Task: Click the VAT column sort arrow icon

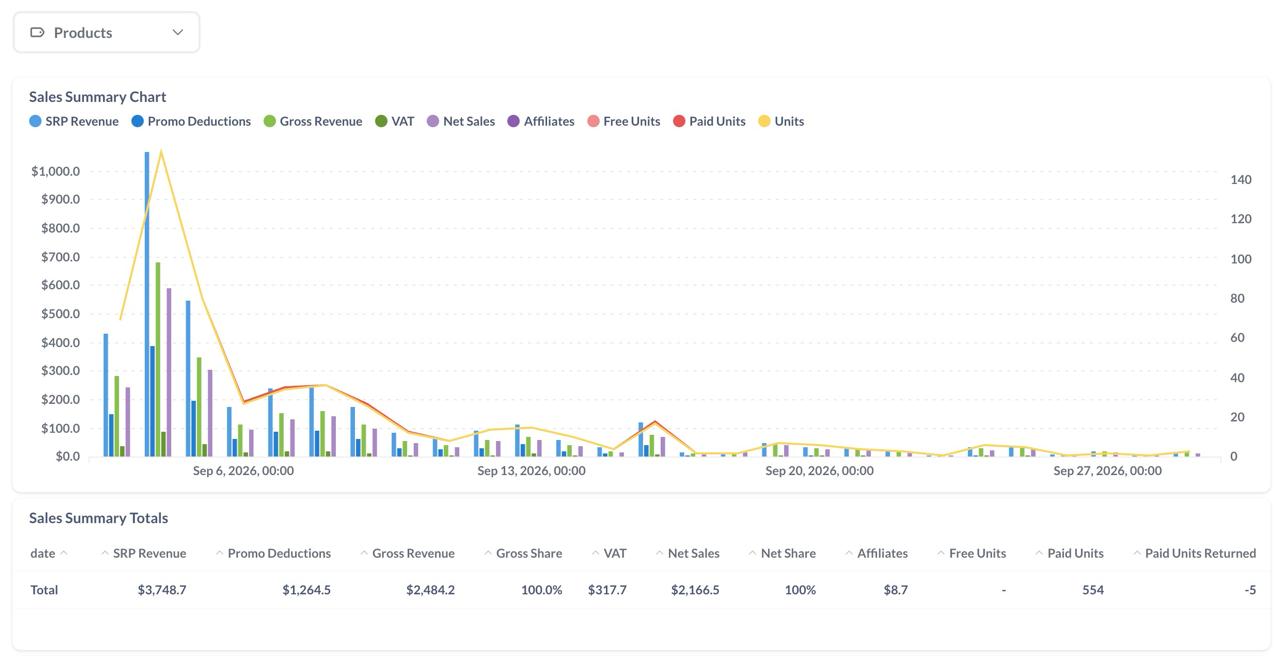Action: pos(596,553)
